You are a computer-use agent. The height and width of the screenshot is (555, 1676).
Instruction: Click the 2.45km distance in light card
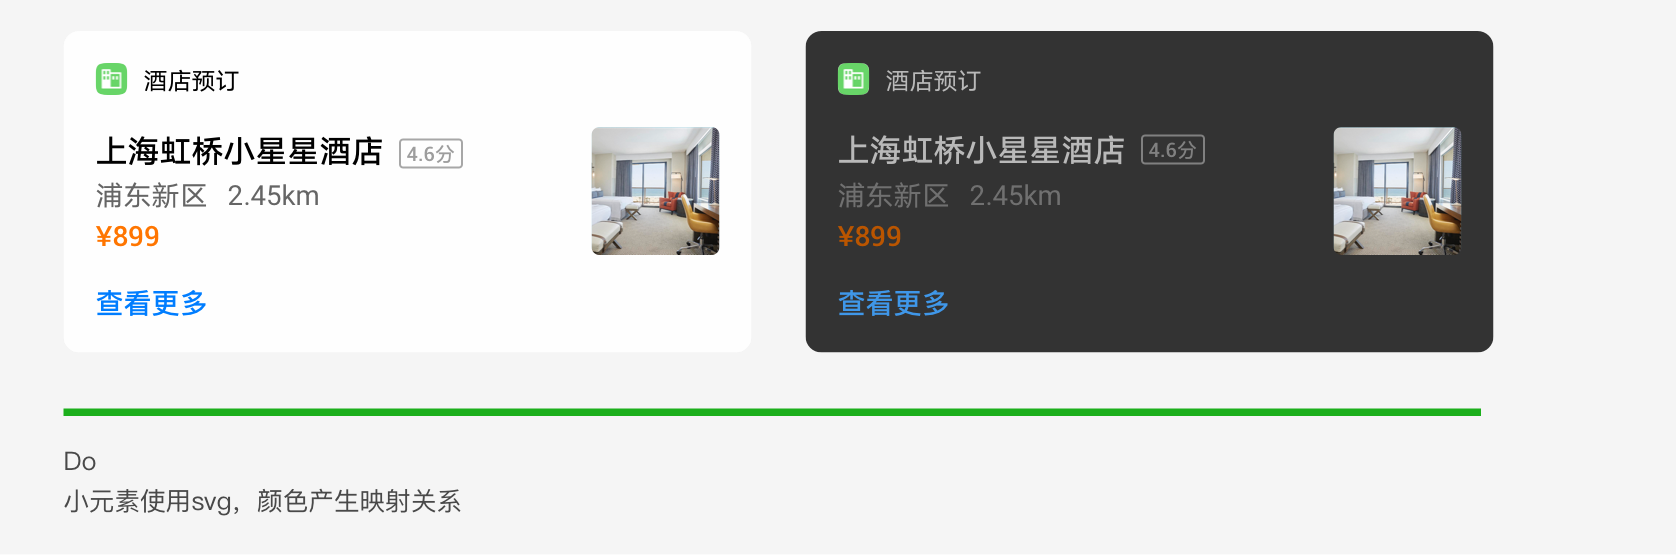(x=273, y=196)
